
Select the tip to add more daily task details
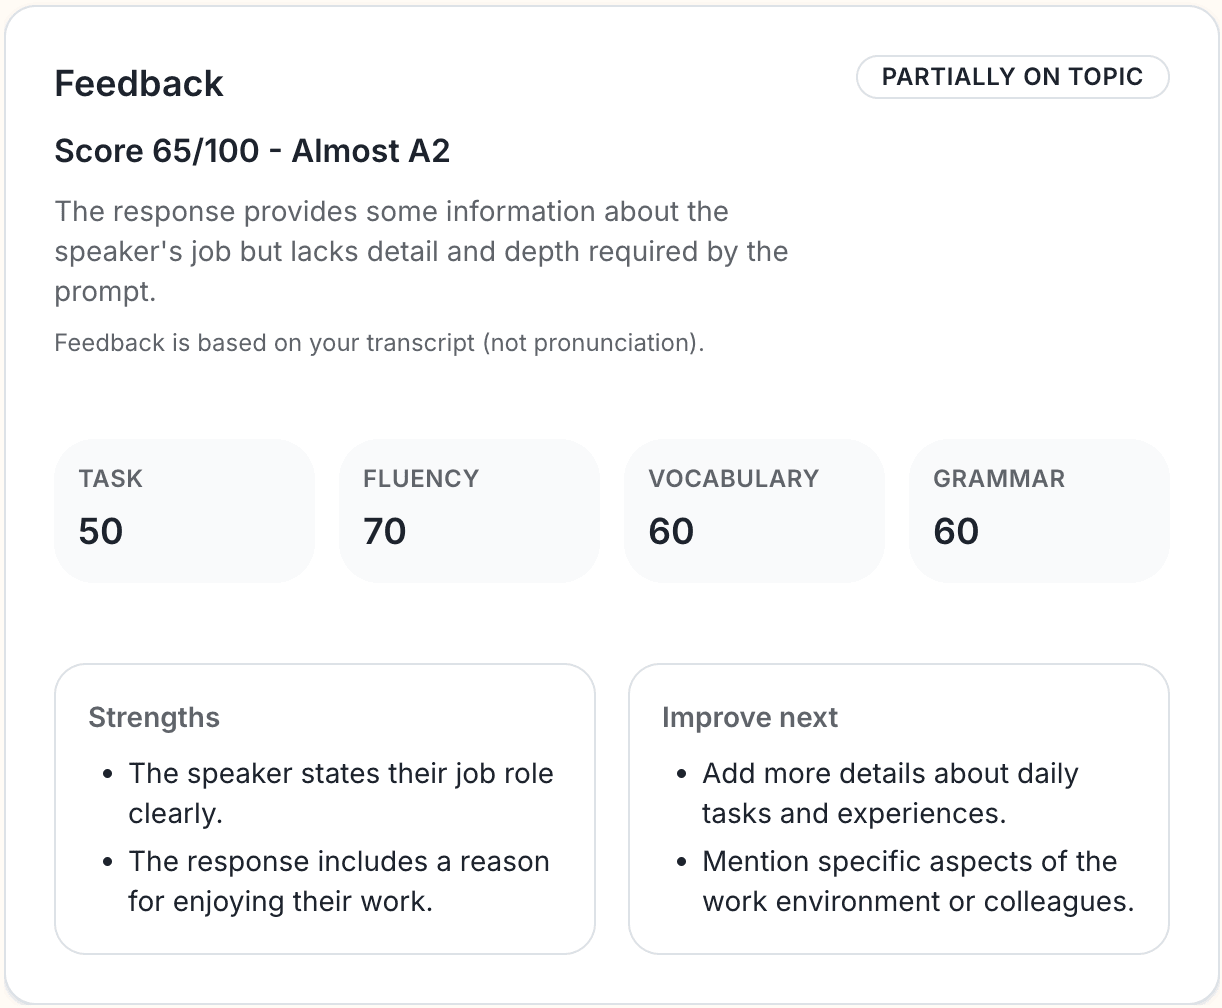point(890,793)
